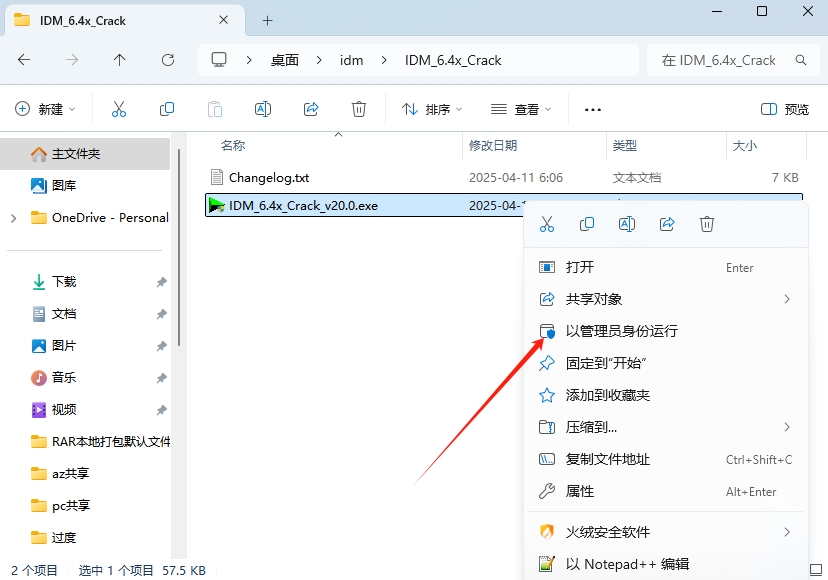Choose 以 Notepad++ 编辑 from context menu
The width and height of the screenshot is (828, 580).
tap(665, 564)
